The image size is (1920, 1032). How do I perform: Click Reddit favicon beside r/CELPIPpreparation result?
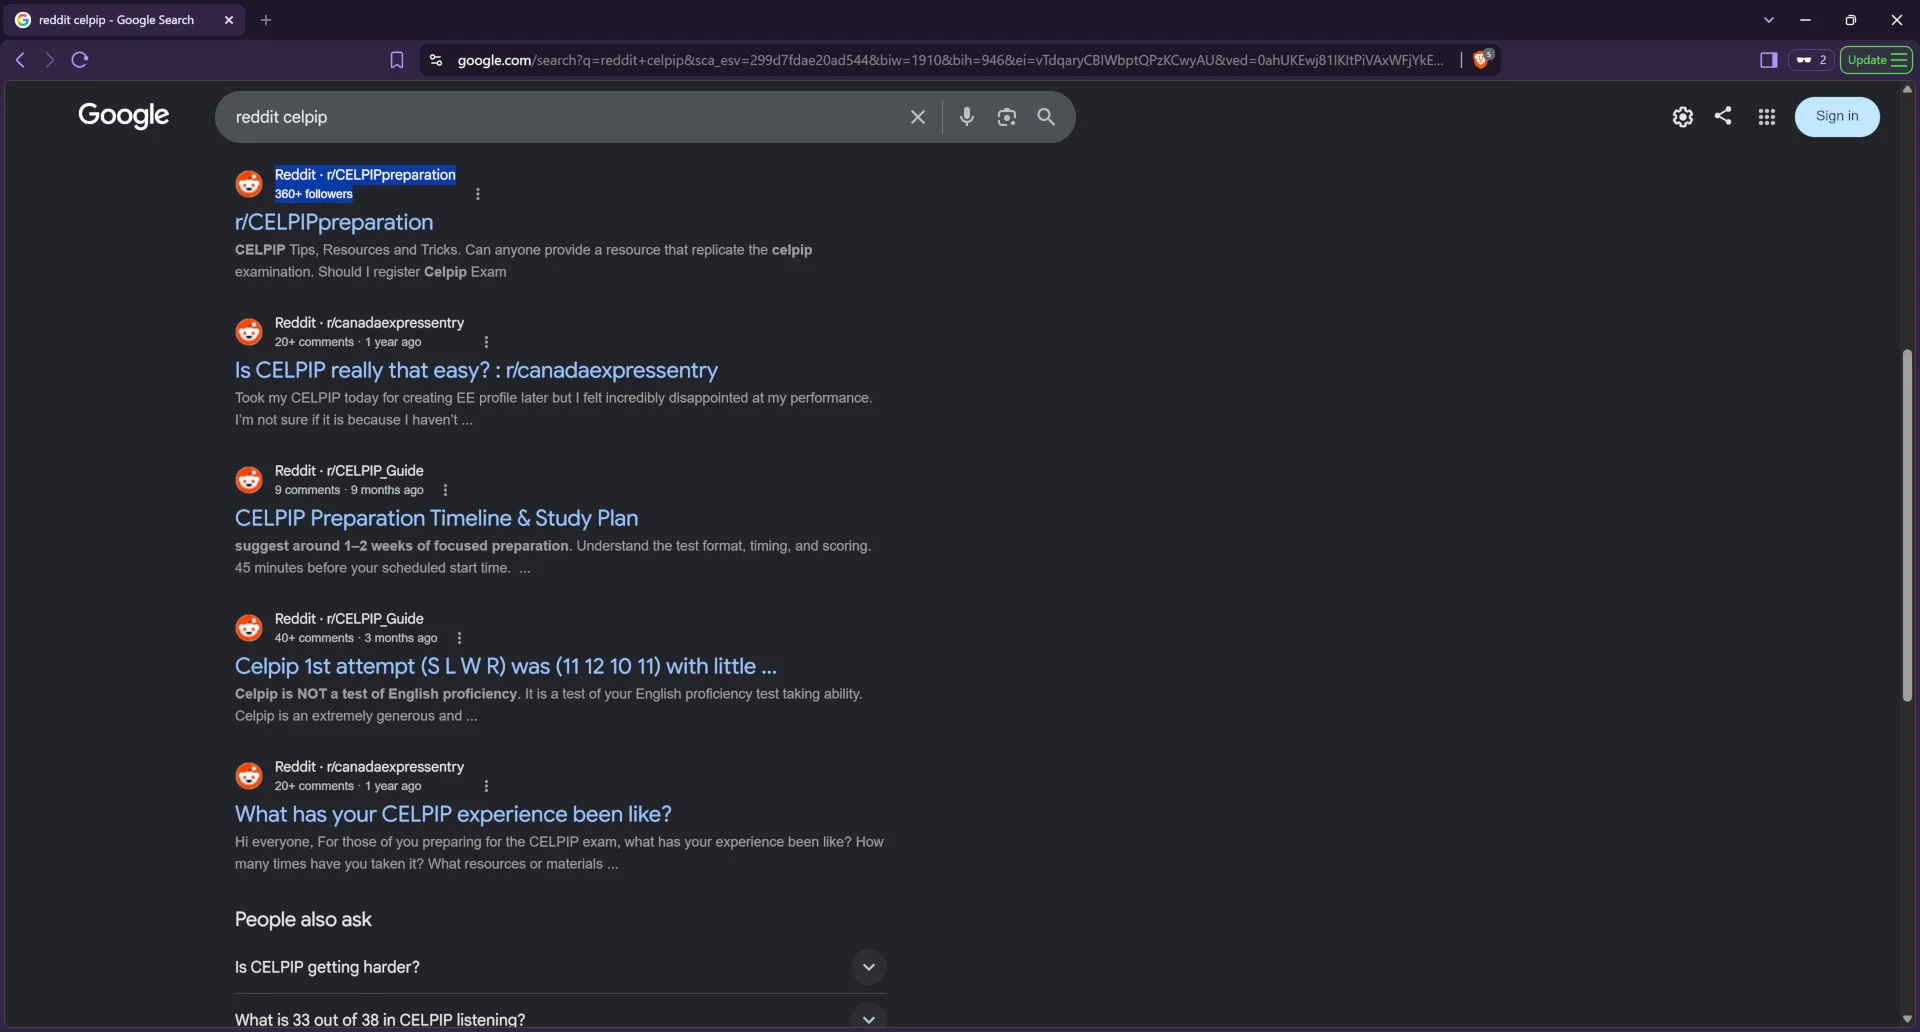(x=249, y=184)
